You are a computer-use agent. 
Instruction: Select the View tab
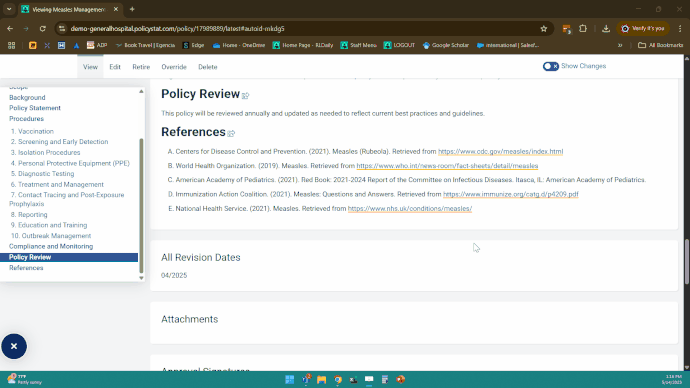click(90, 67)
